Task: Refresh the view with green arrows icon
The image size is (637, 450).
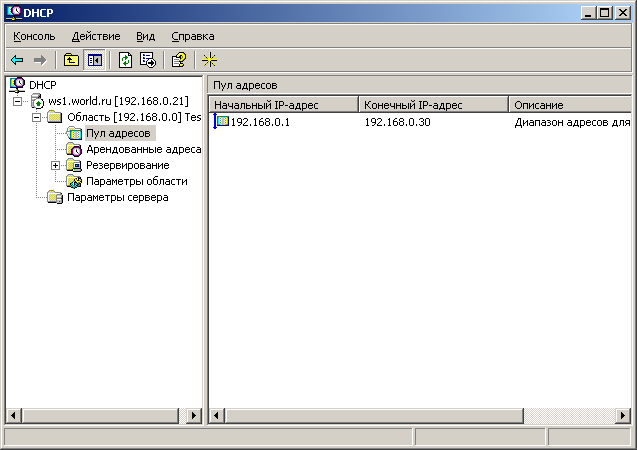Action: 126,61
